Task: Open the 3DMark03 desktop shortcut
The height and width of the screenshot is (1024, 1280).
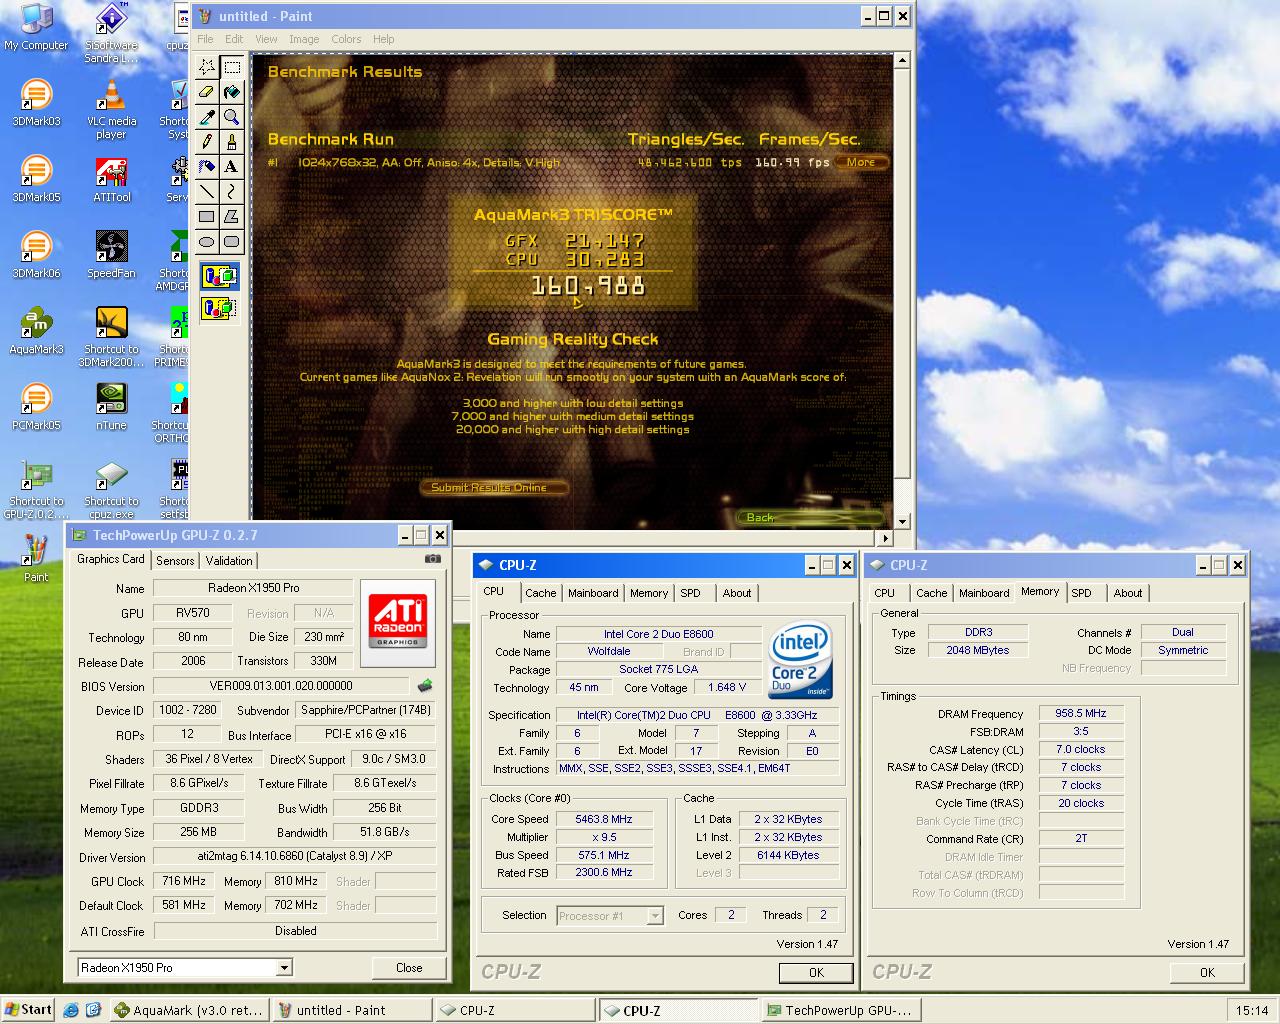Action: click(36, 103)
